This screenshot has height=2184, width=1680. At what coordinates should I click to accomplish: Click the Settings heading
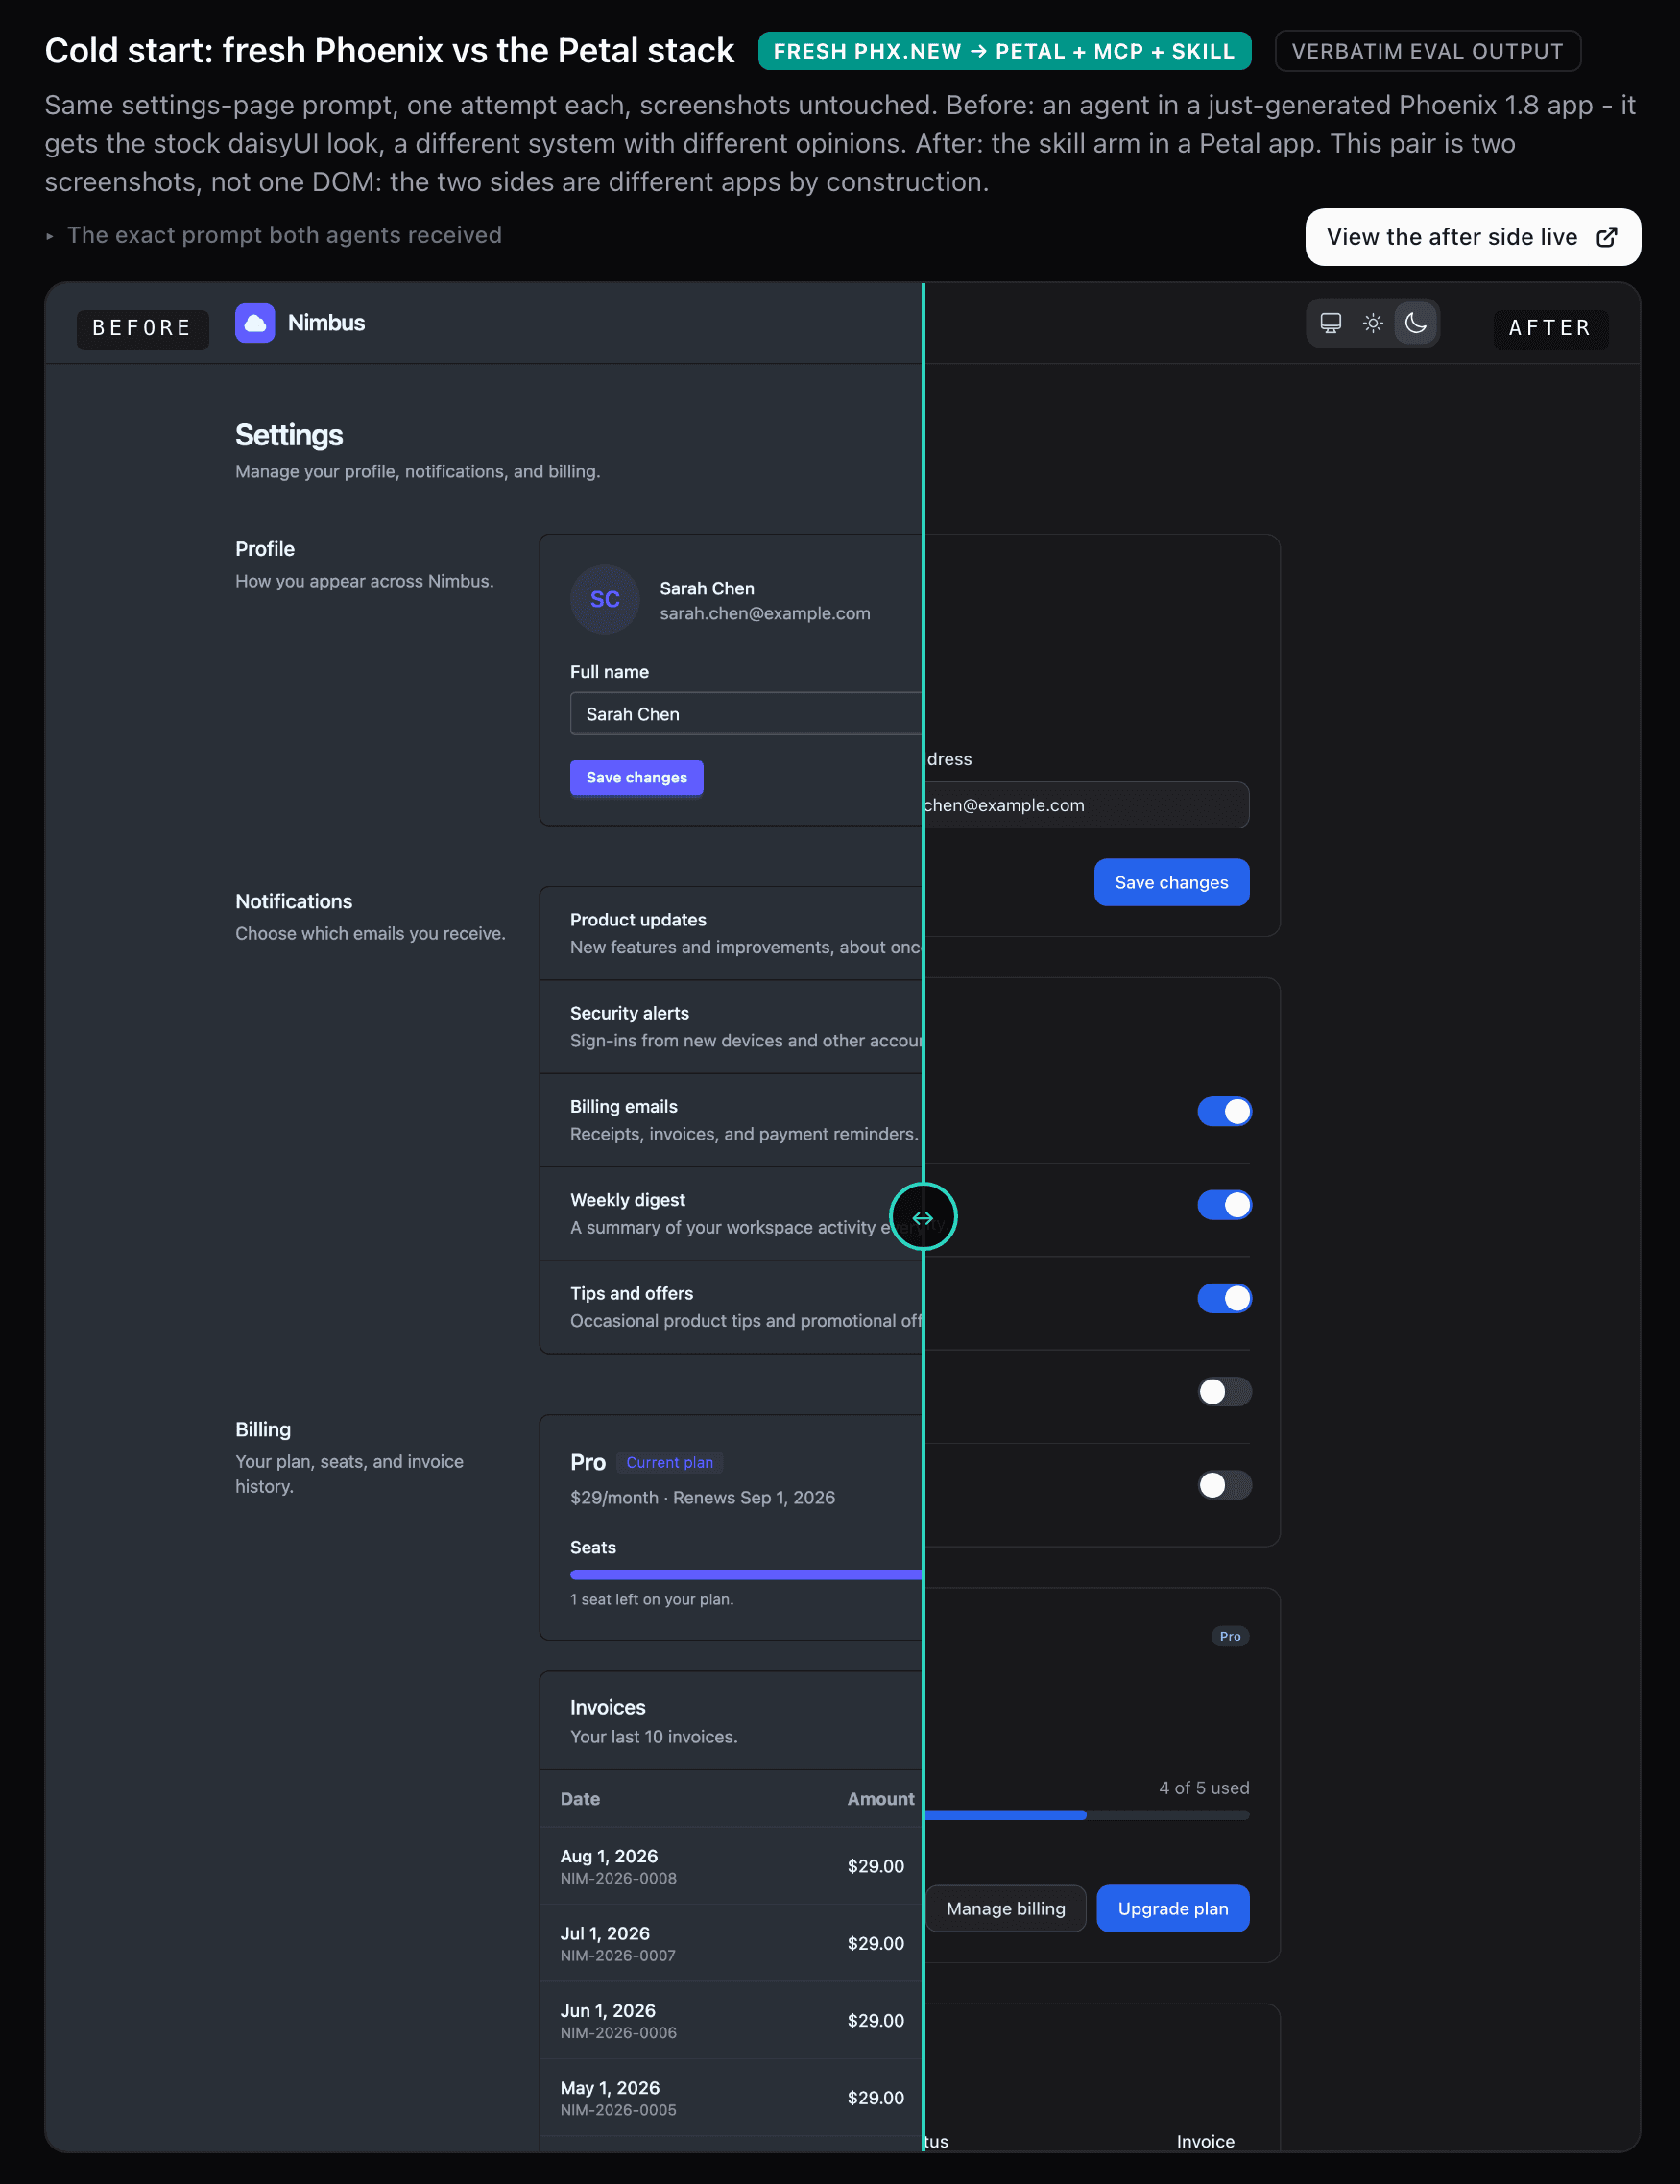tap(289, 435)
